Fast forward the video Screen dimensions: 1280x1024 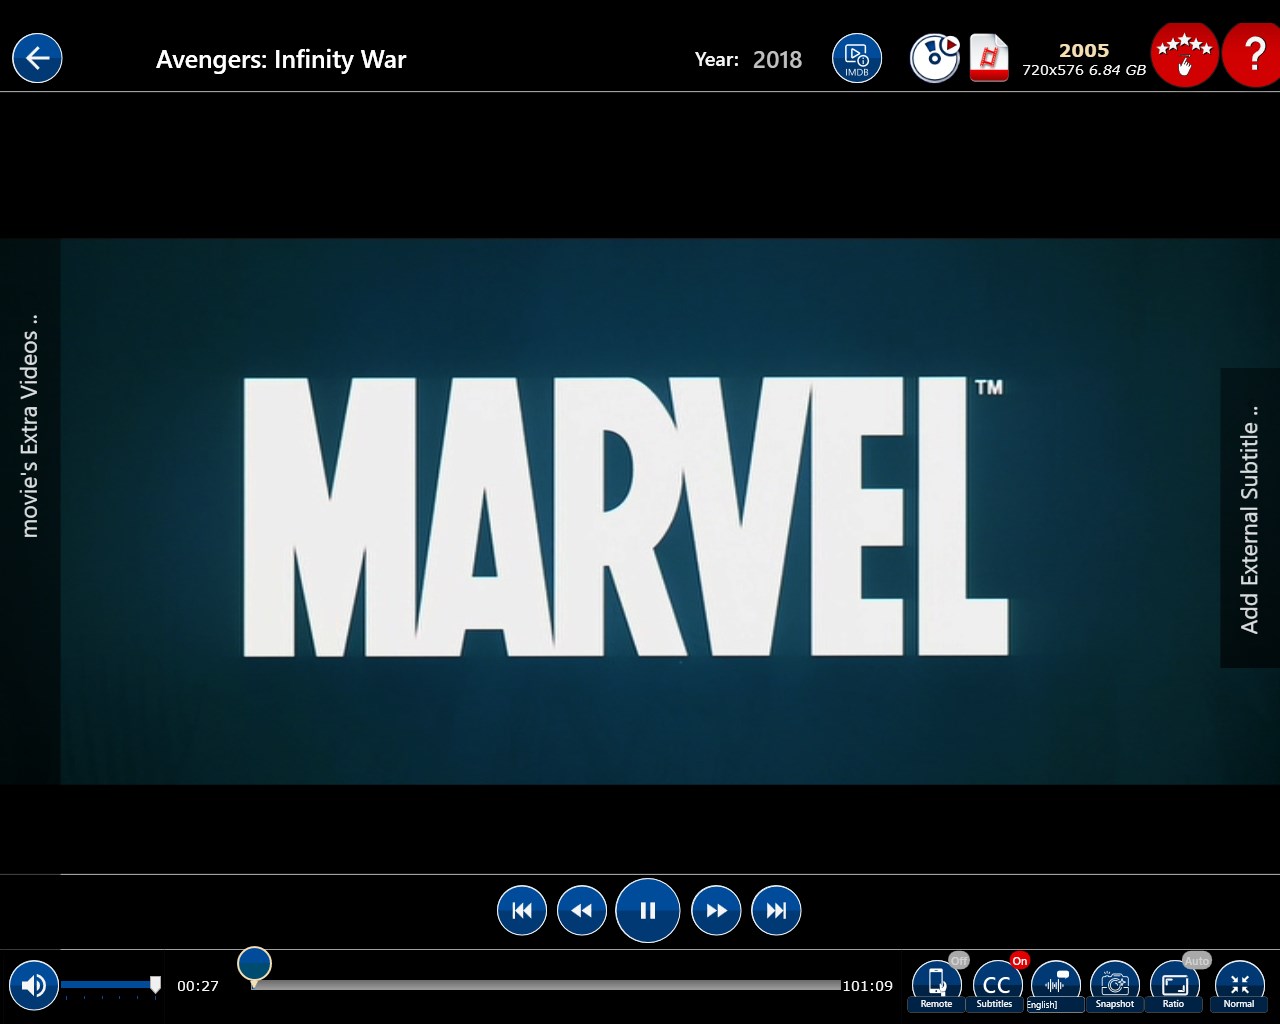[x=716, y=910]
